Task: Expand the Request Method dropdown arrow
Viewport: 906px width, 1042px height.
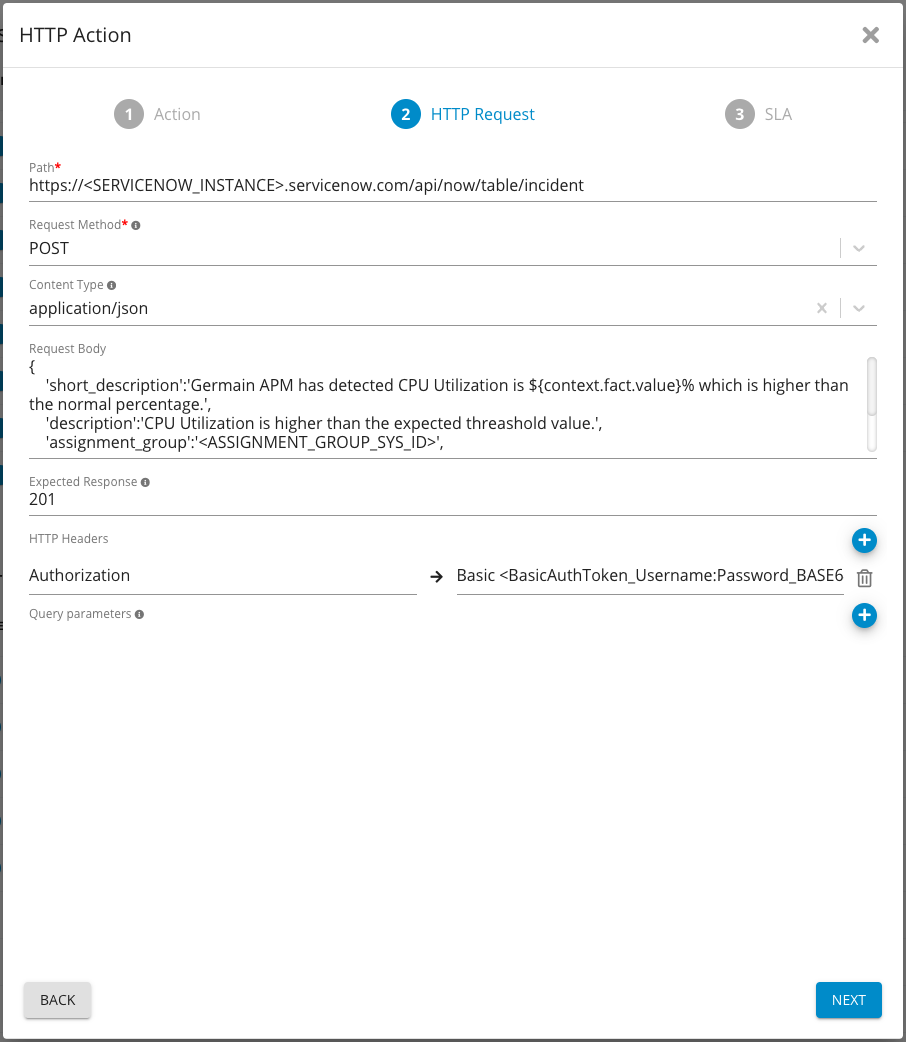Action: [x=859, y=248]
